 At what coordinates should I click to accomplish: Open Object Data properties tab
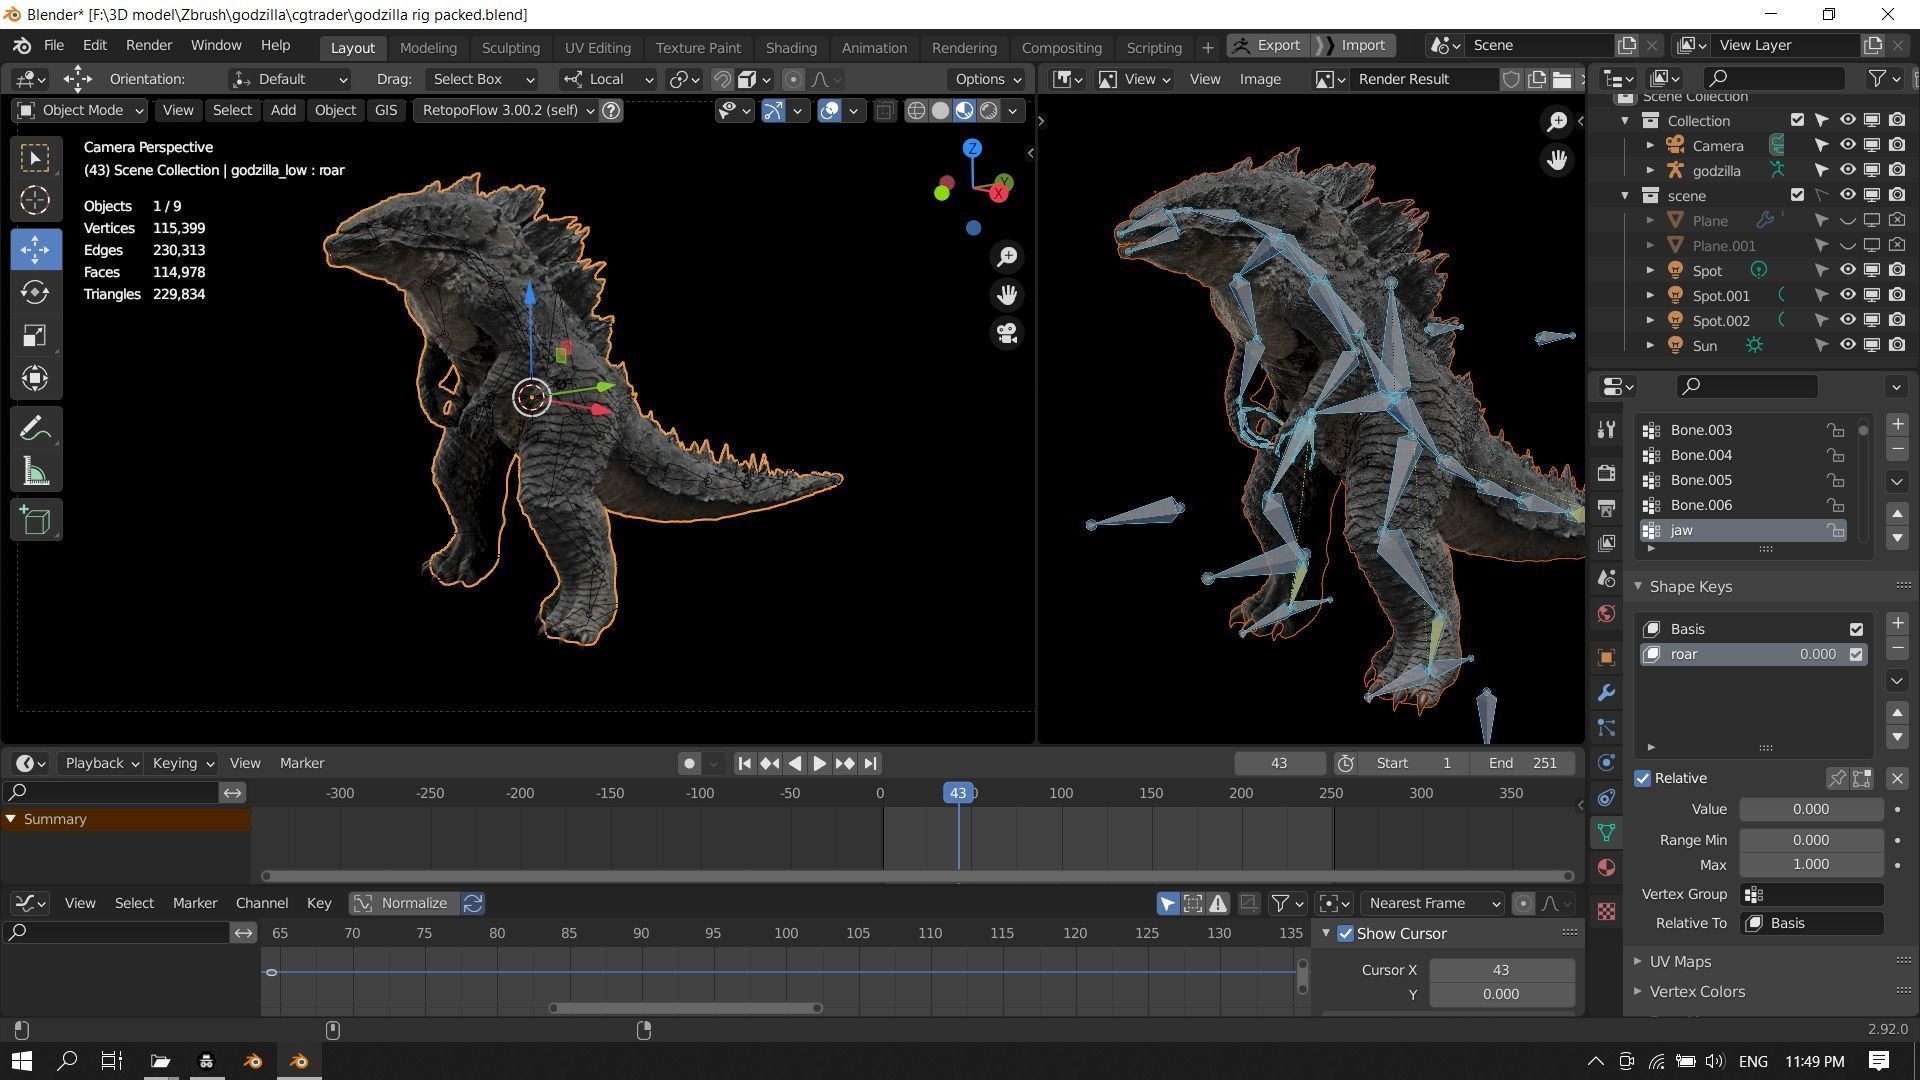1606,832
